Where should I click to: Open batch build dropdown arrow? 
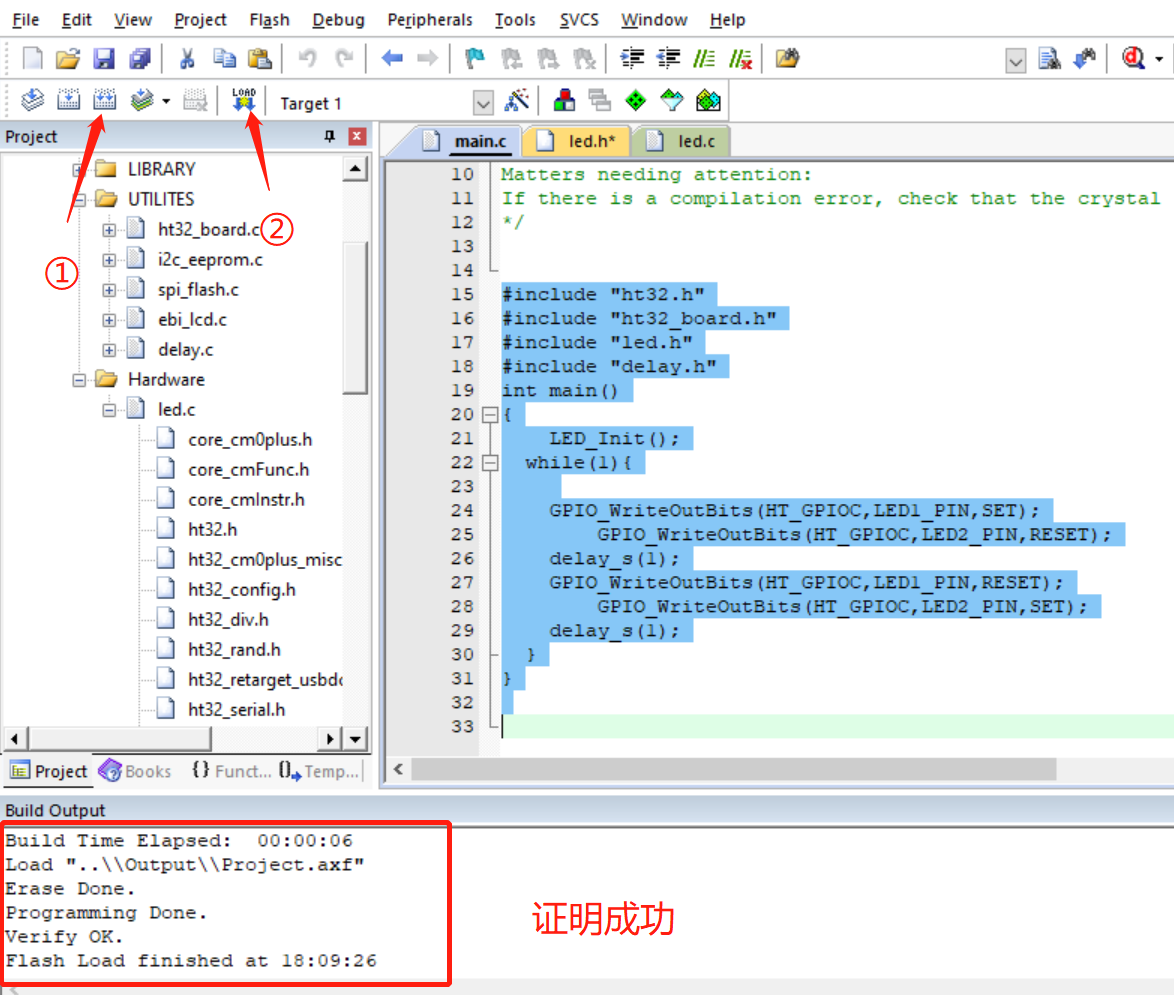[x=165, y=101]
